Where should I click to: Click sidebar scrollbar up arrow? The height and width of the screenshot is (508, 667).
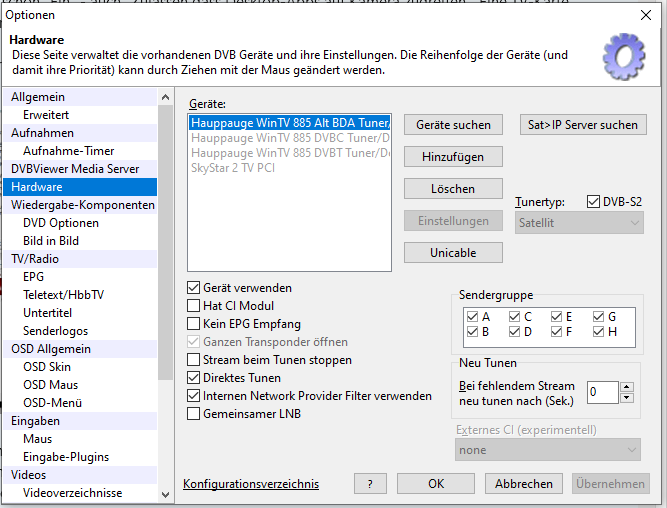pyautogui.click(x=165, y=97)
